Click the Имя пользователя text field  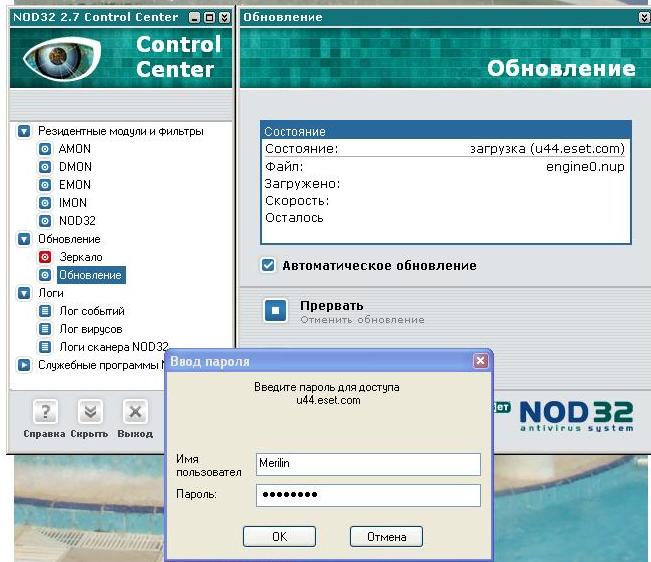(x=368, y=464)
